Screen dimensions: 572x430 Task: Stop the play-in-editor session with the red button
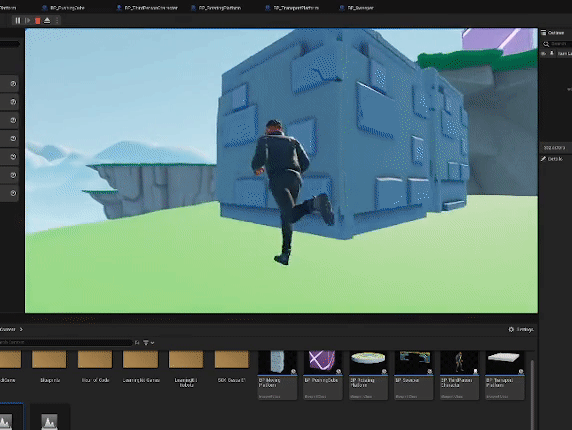coord(37,21)
